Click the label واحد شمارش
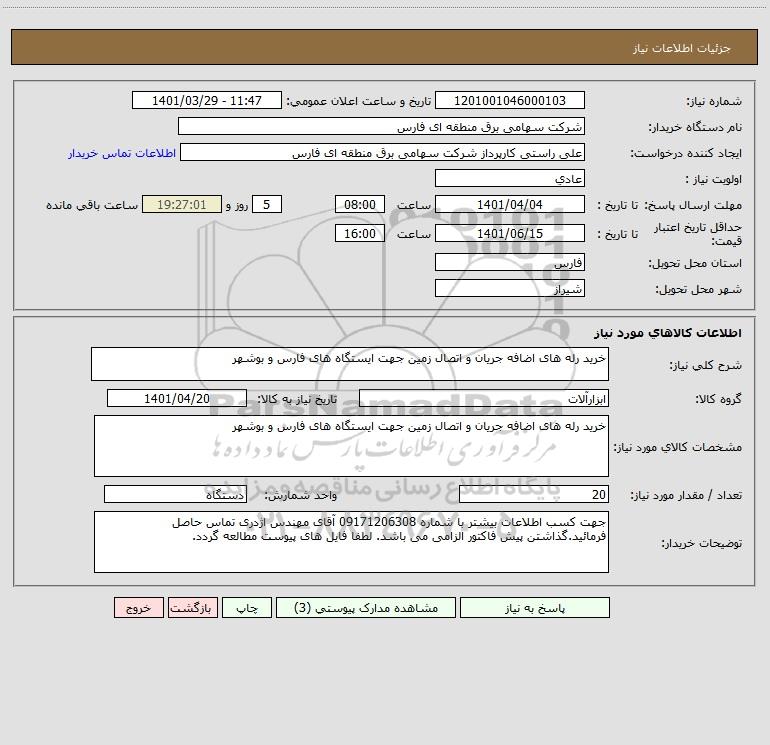The image size is (770, 745). pyautogui.click(x=301, y=495)
